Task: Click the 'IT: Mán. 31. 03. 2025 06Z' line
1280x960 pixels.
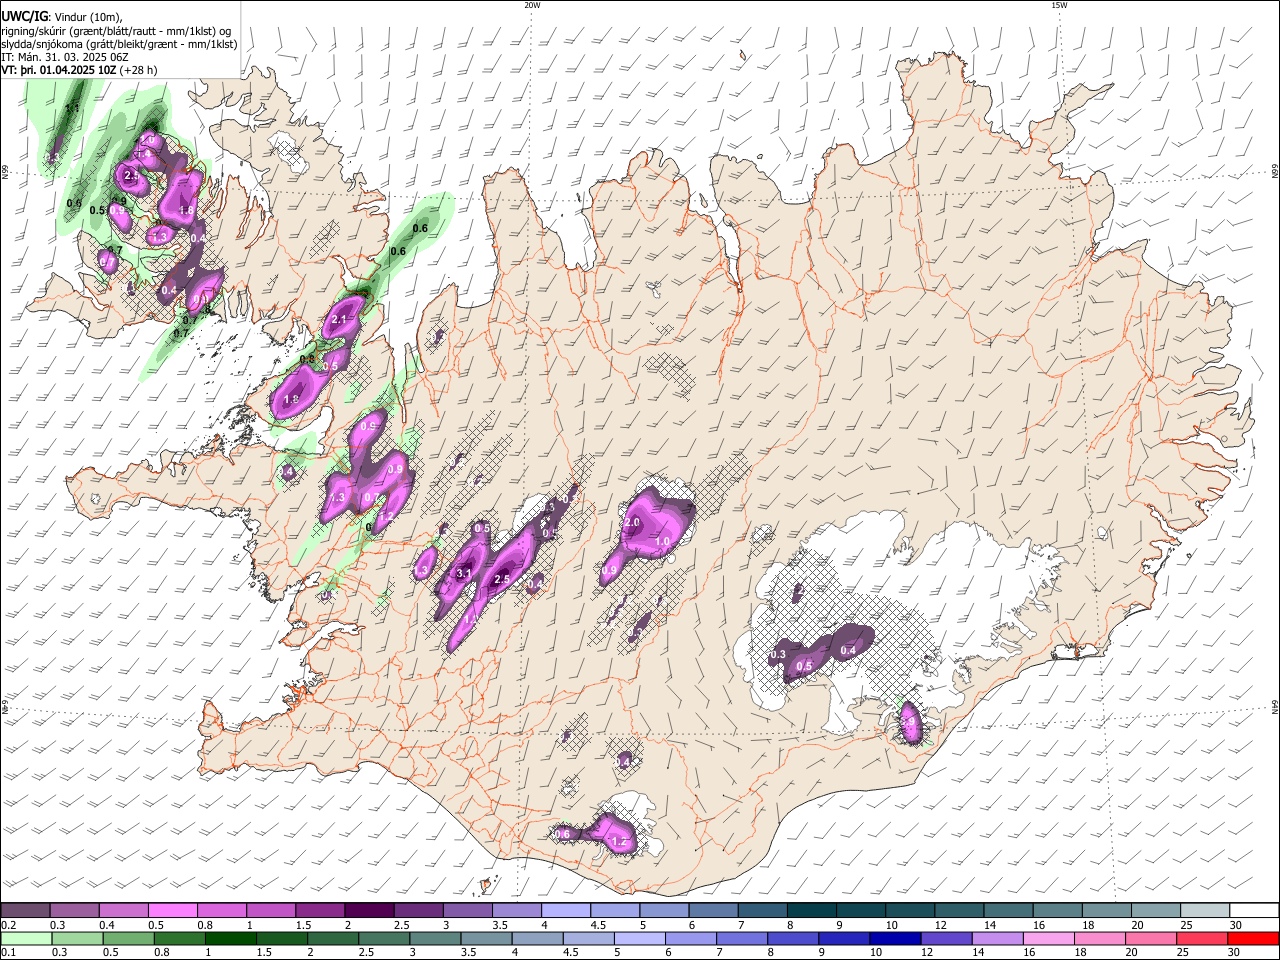Action: coord(64,58)
